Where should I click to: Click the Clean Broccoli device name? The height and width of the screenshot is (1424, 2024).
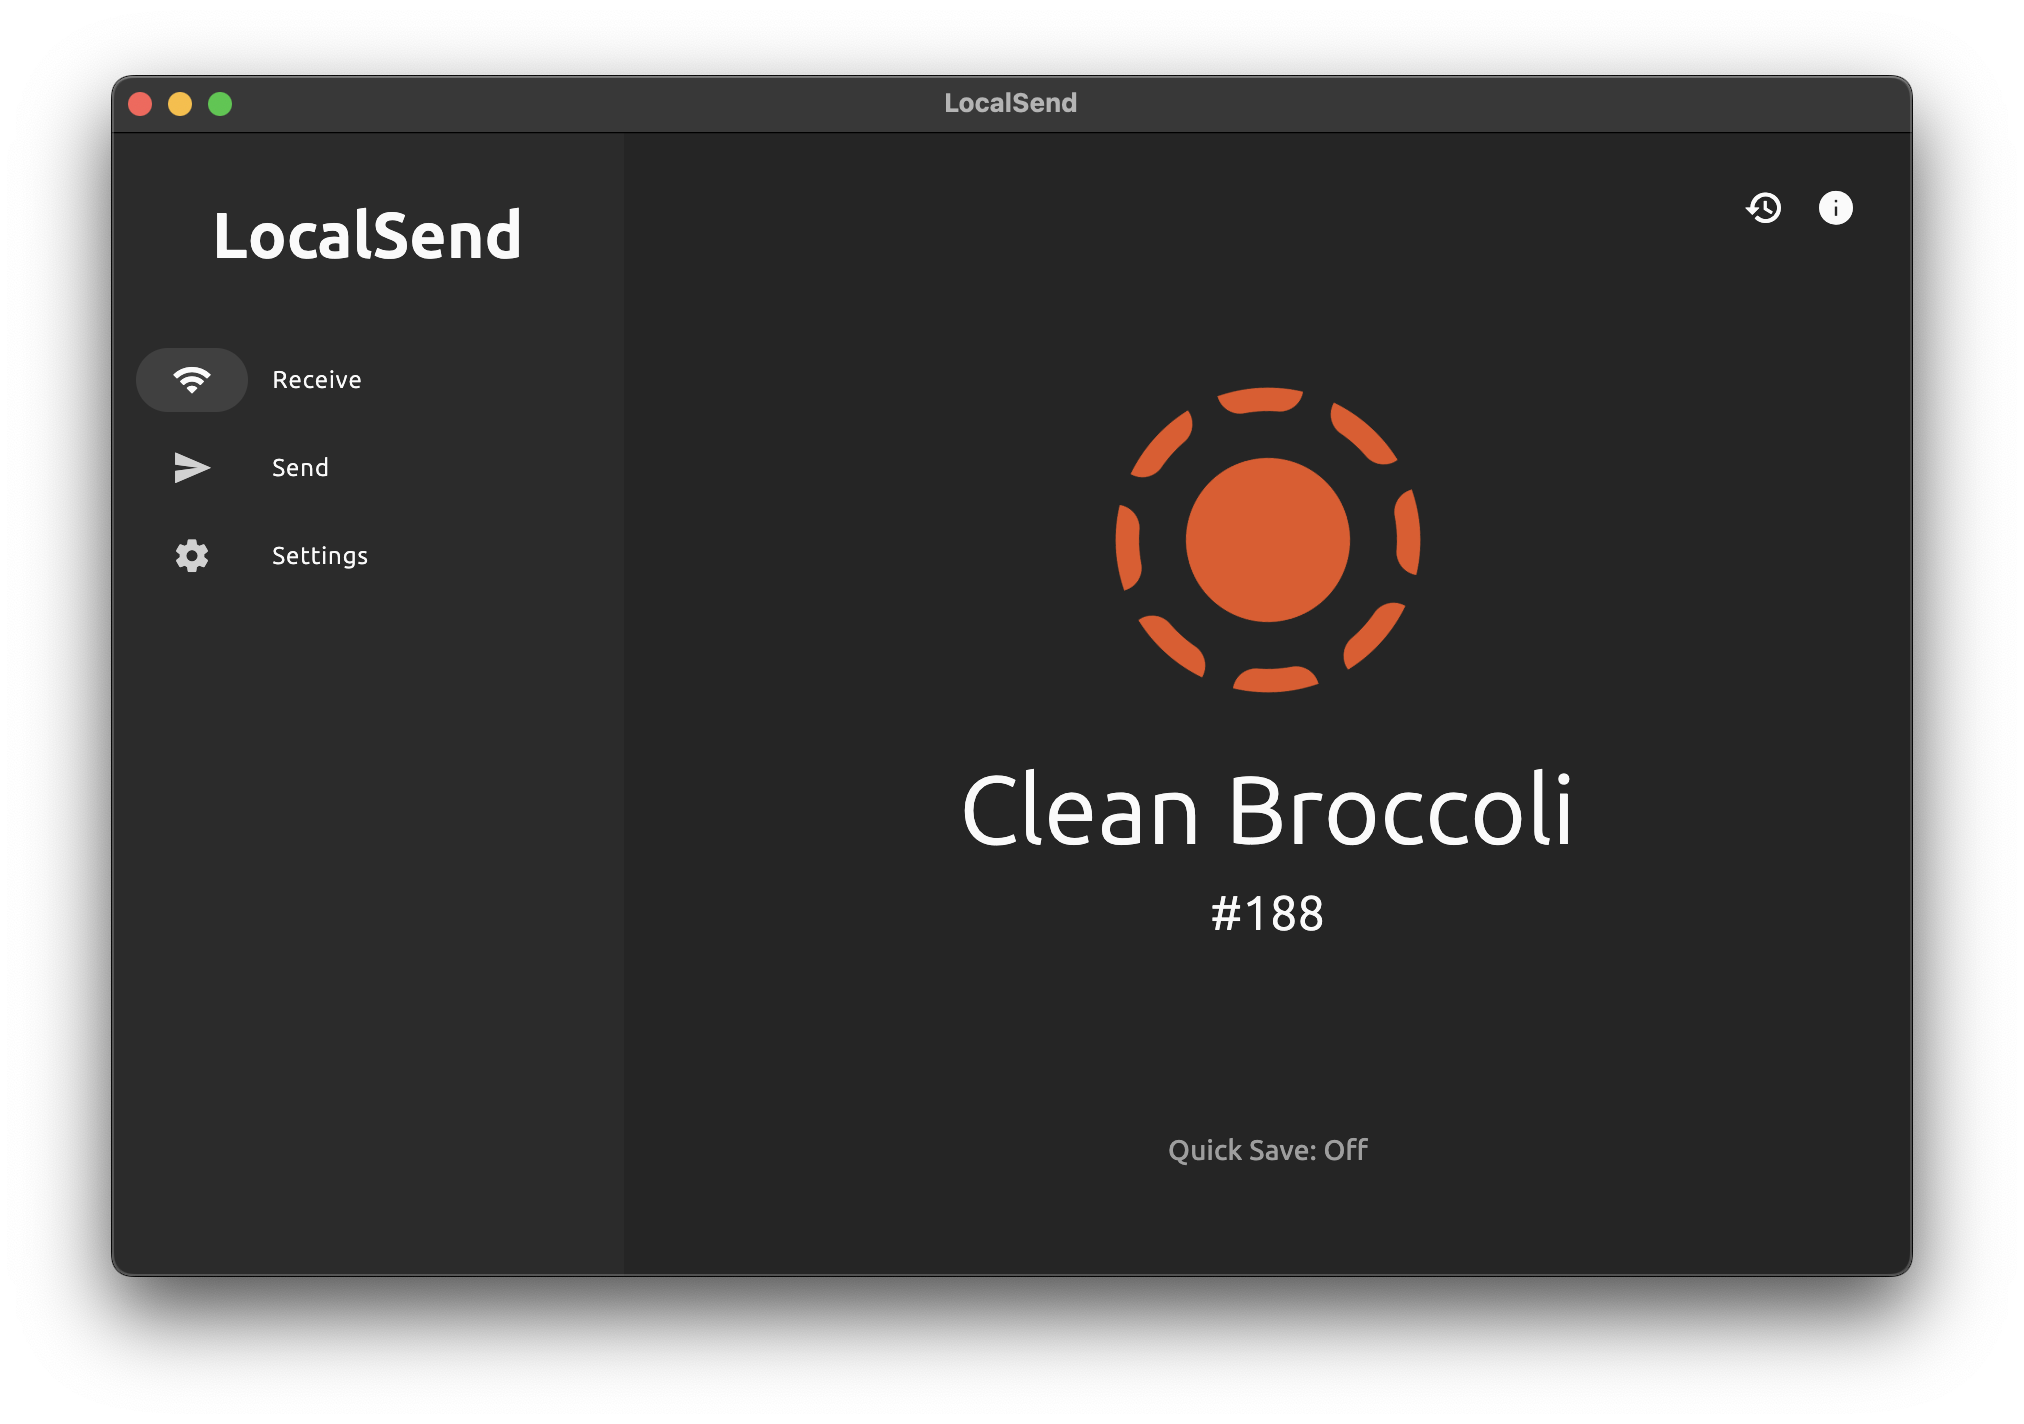point(1268,810)
